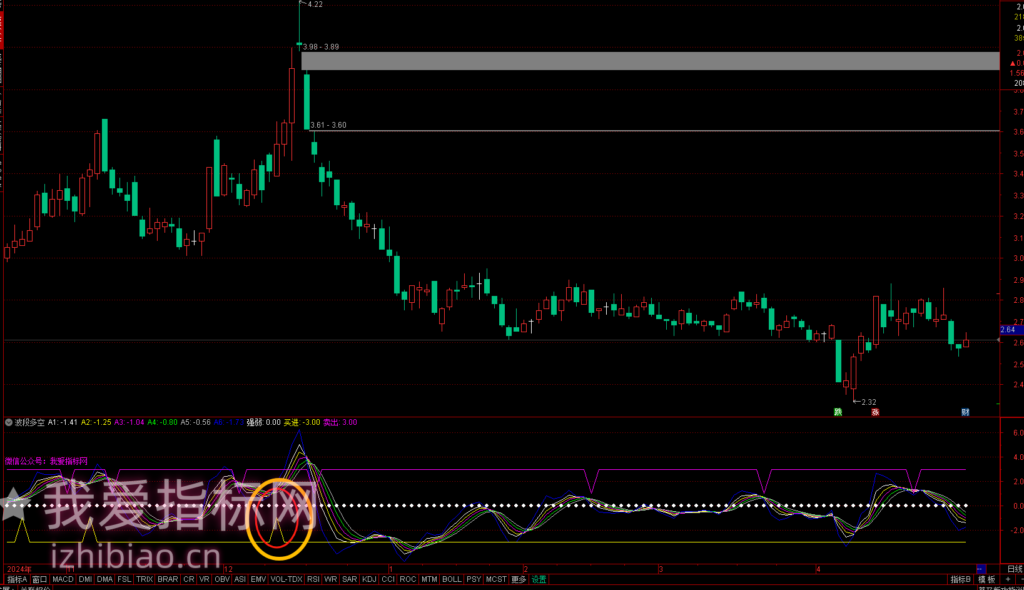Choose the RSI indicator tab

click(313, 580)
